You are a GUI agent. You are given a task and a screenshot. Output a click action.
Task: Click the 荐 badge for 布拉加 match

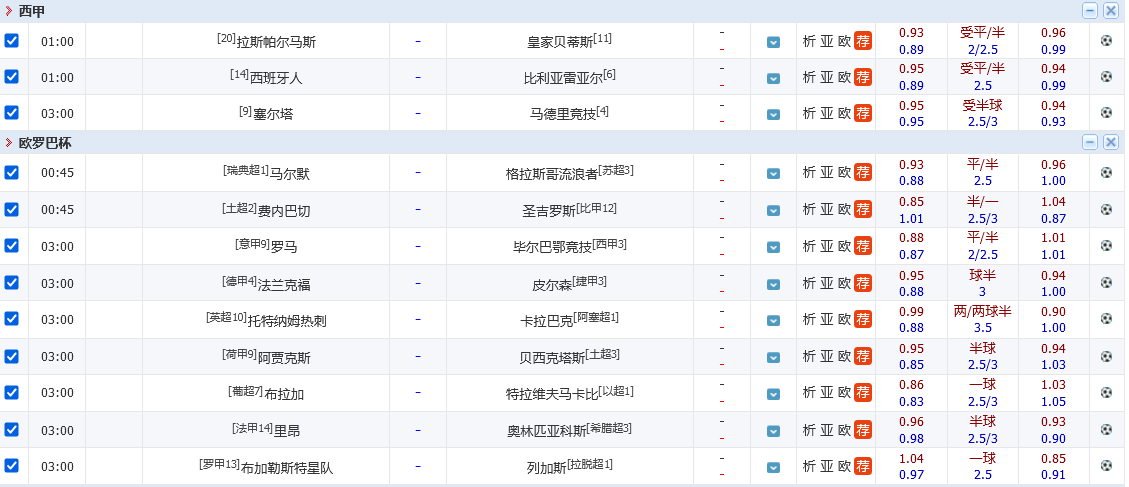862,393
